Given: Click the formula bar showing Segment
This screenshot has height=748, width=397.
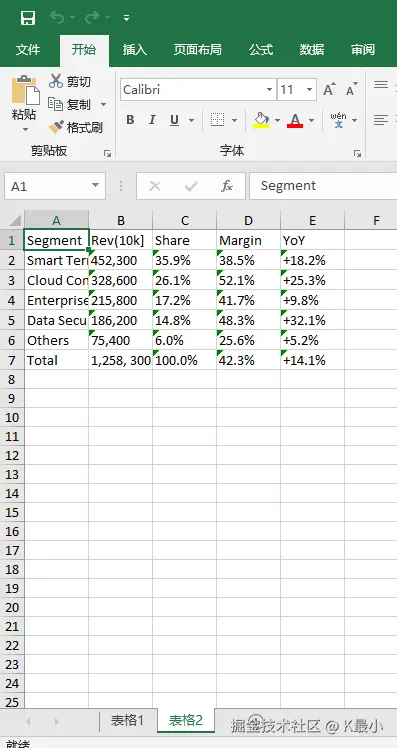Looking at the screenshot, I should tap(323, 186).
